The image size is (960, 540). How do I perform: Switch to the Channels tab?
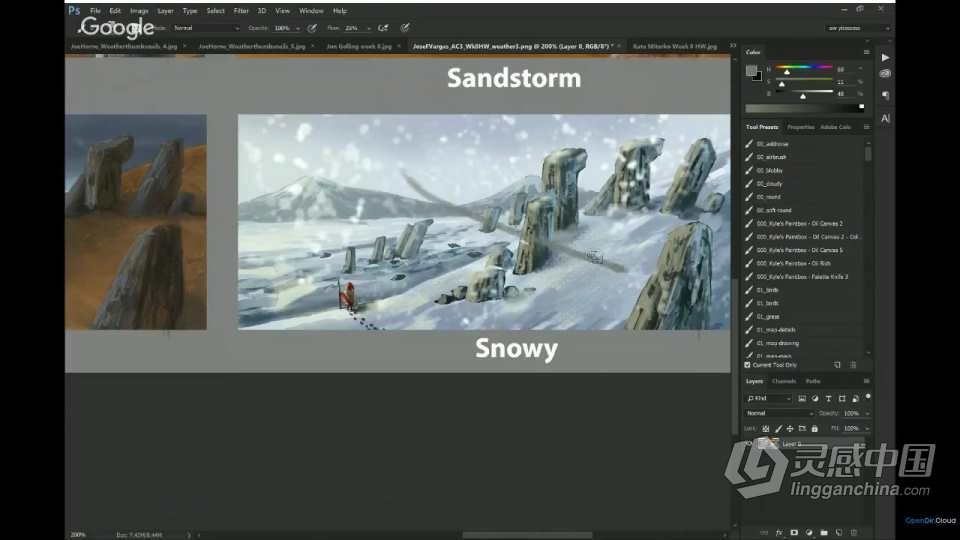[784, 381]
